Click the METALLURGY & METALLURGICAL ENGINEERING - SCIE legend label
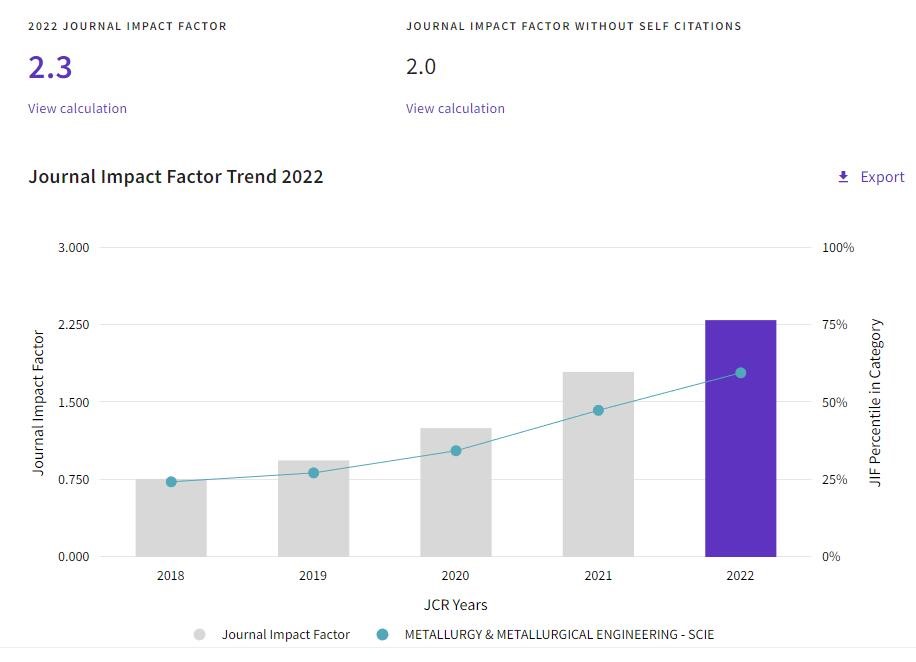The image size is (916, 662). click(x=559, y=634)
